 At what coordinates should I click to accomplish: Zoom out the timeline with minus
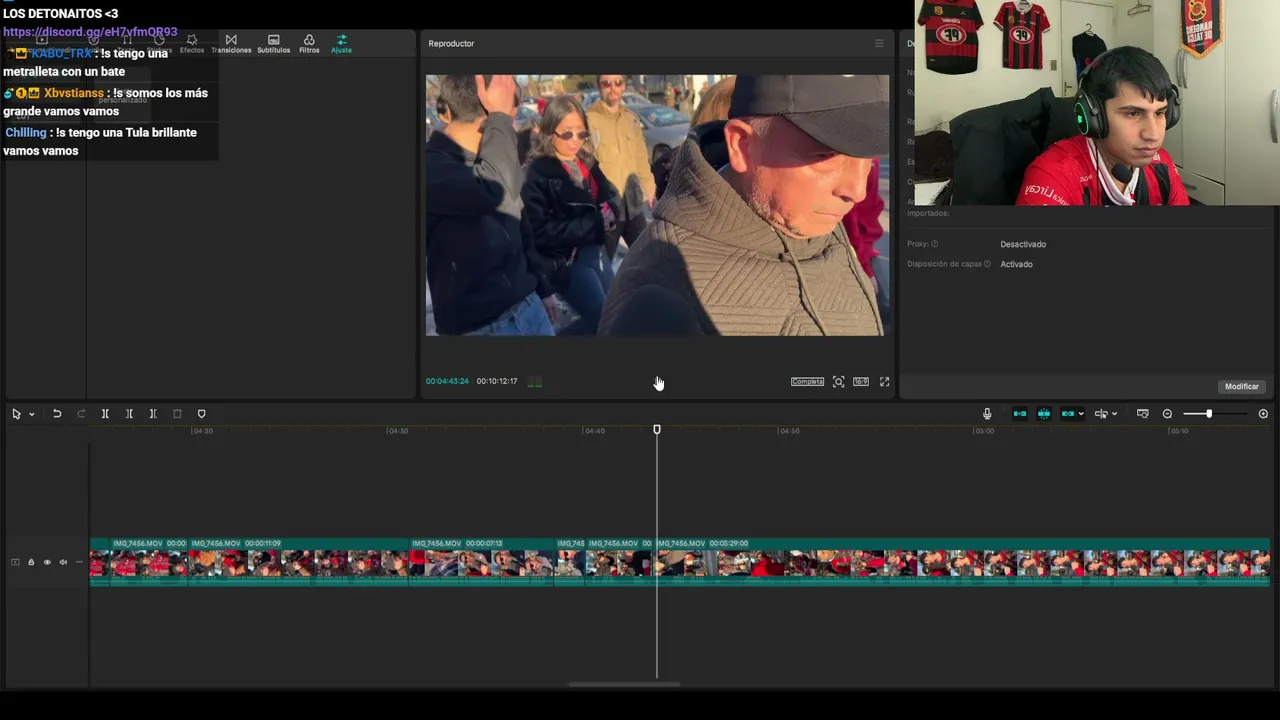click(x=1167, y=414)
